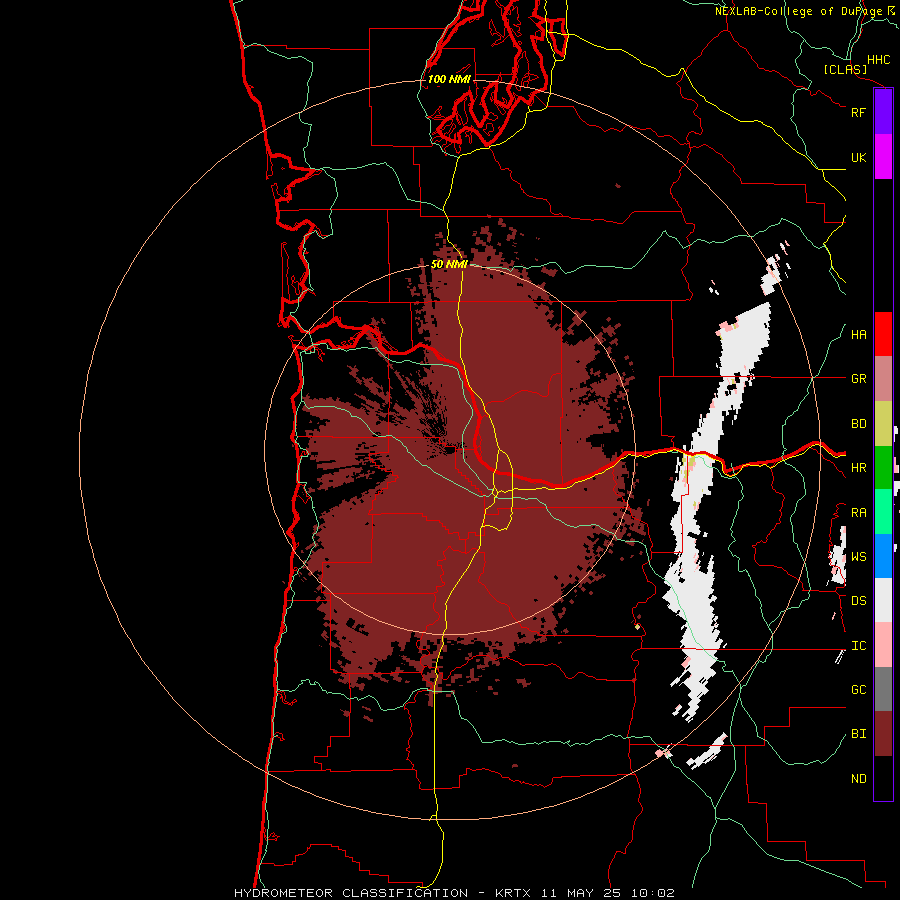Click the [CLAS] units label
Screen dimensions: 900x900
point(845,69)
